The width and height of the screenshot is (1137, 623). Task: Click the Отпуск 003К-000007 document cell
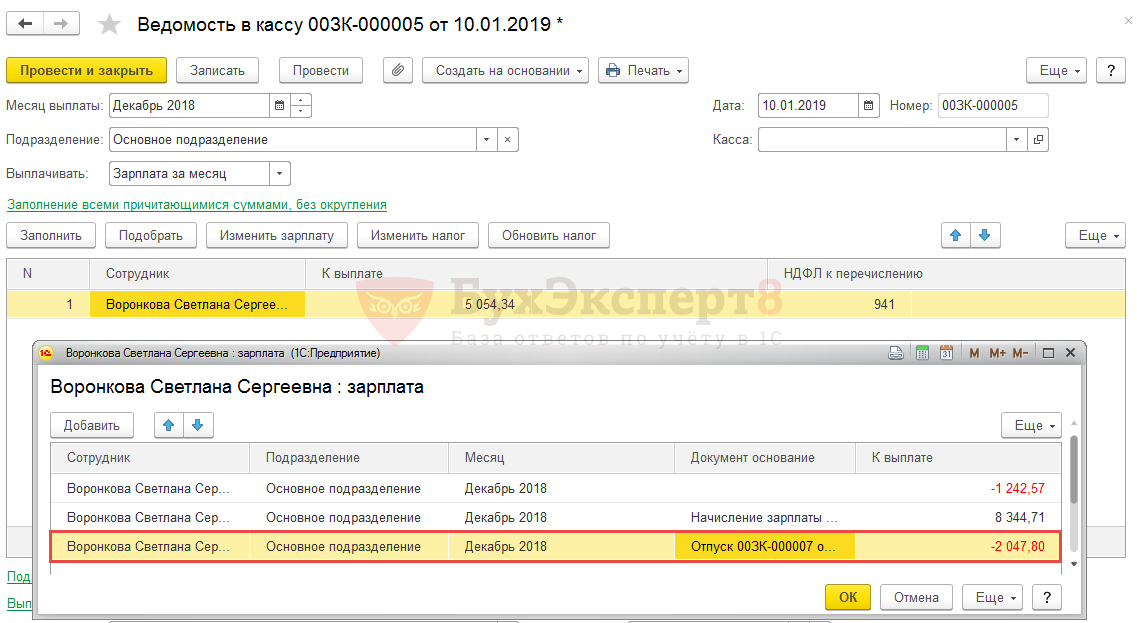coord(764,546)
